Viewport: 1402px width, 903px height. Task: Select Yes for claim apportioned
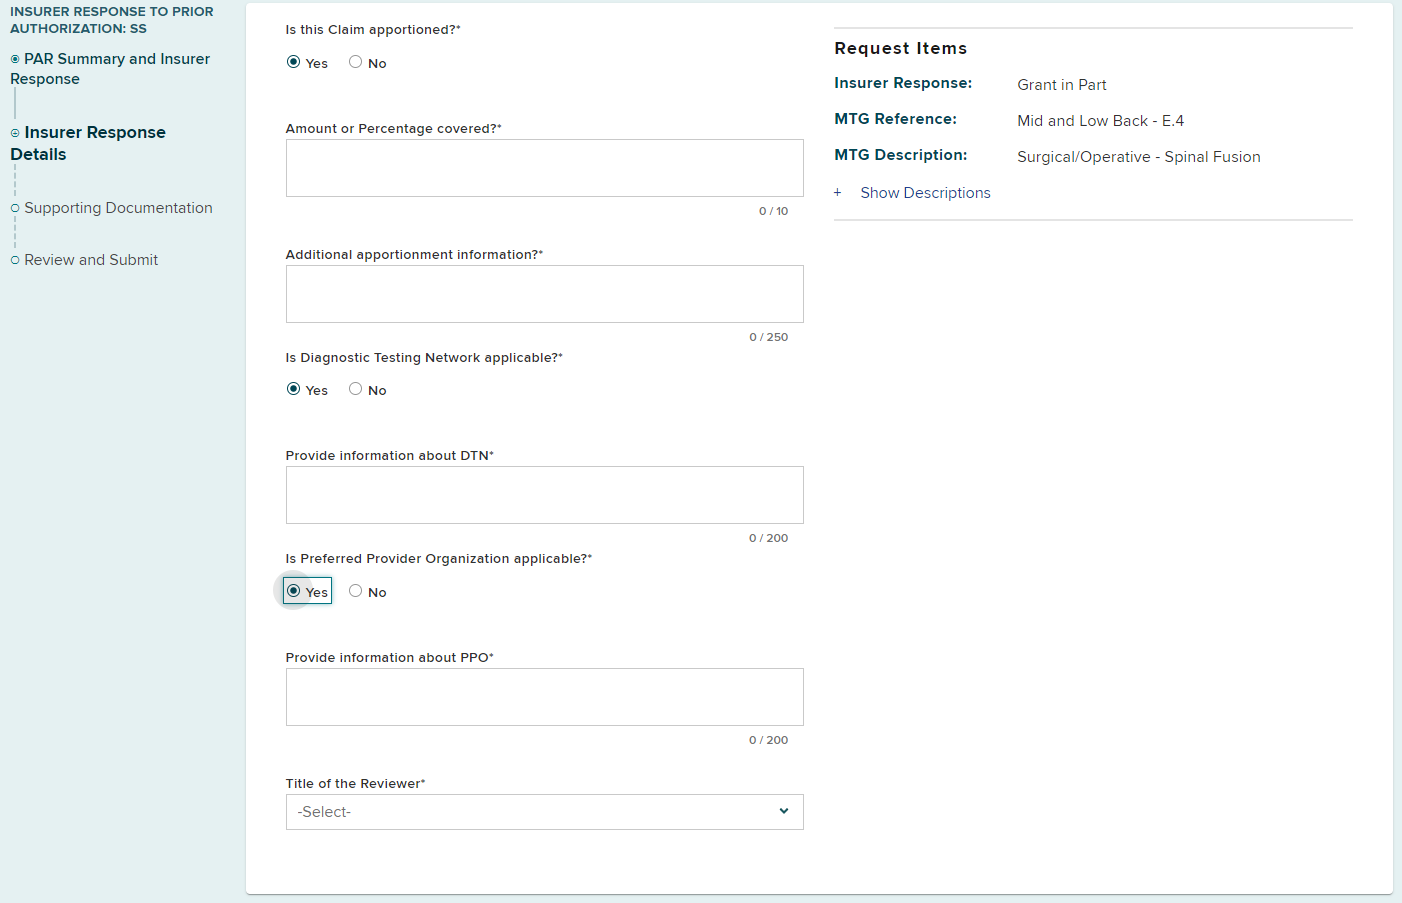(x=294, y=62)
